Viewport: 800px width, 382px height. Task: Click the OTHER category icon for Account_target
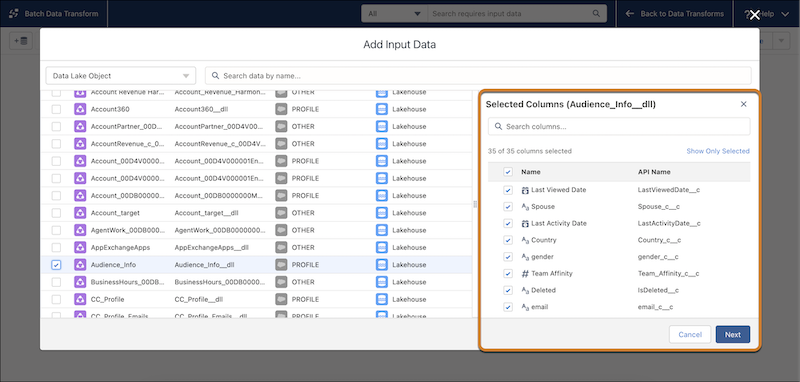pos(281,213)
